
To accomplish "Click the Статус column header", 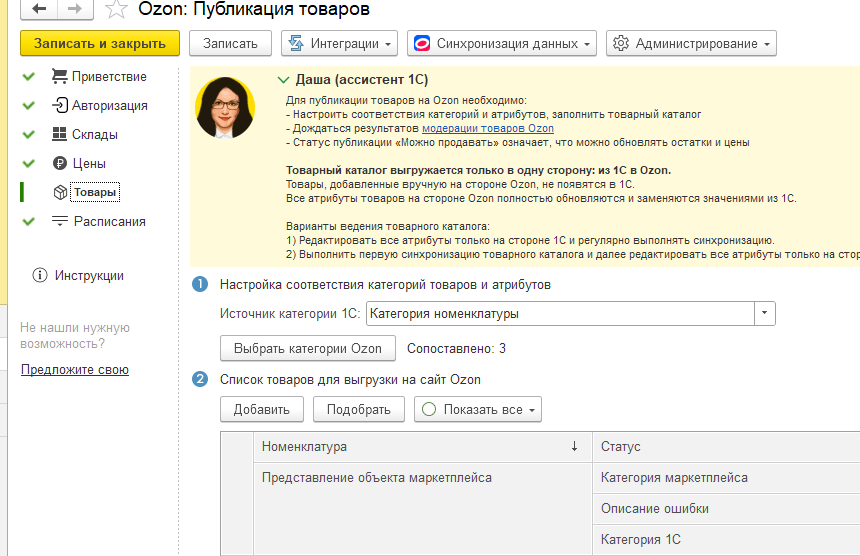I will [x=726, y=446].
